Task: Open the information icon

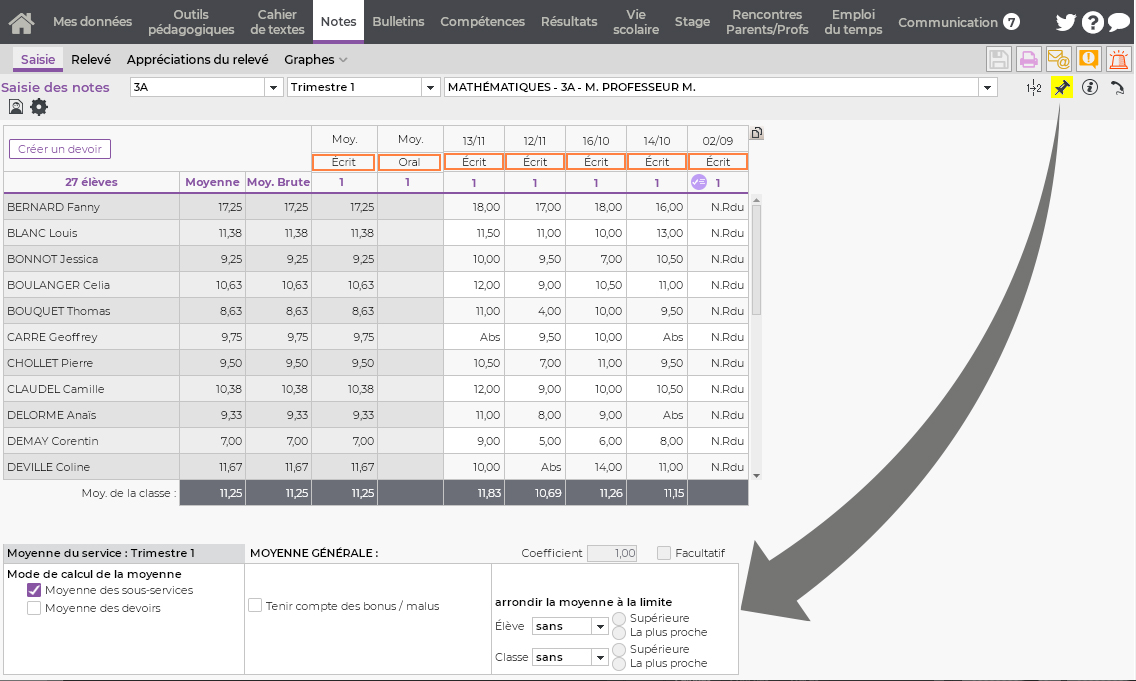Action: click(x=1090, y=88)
